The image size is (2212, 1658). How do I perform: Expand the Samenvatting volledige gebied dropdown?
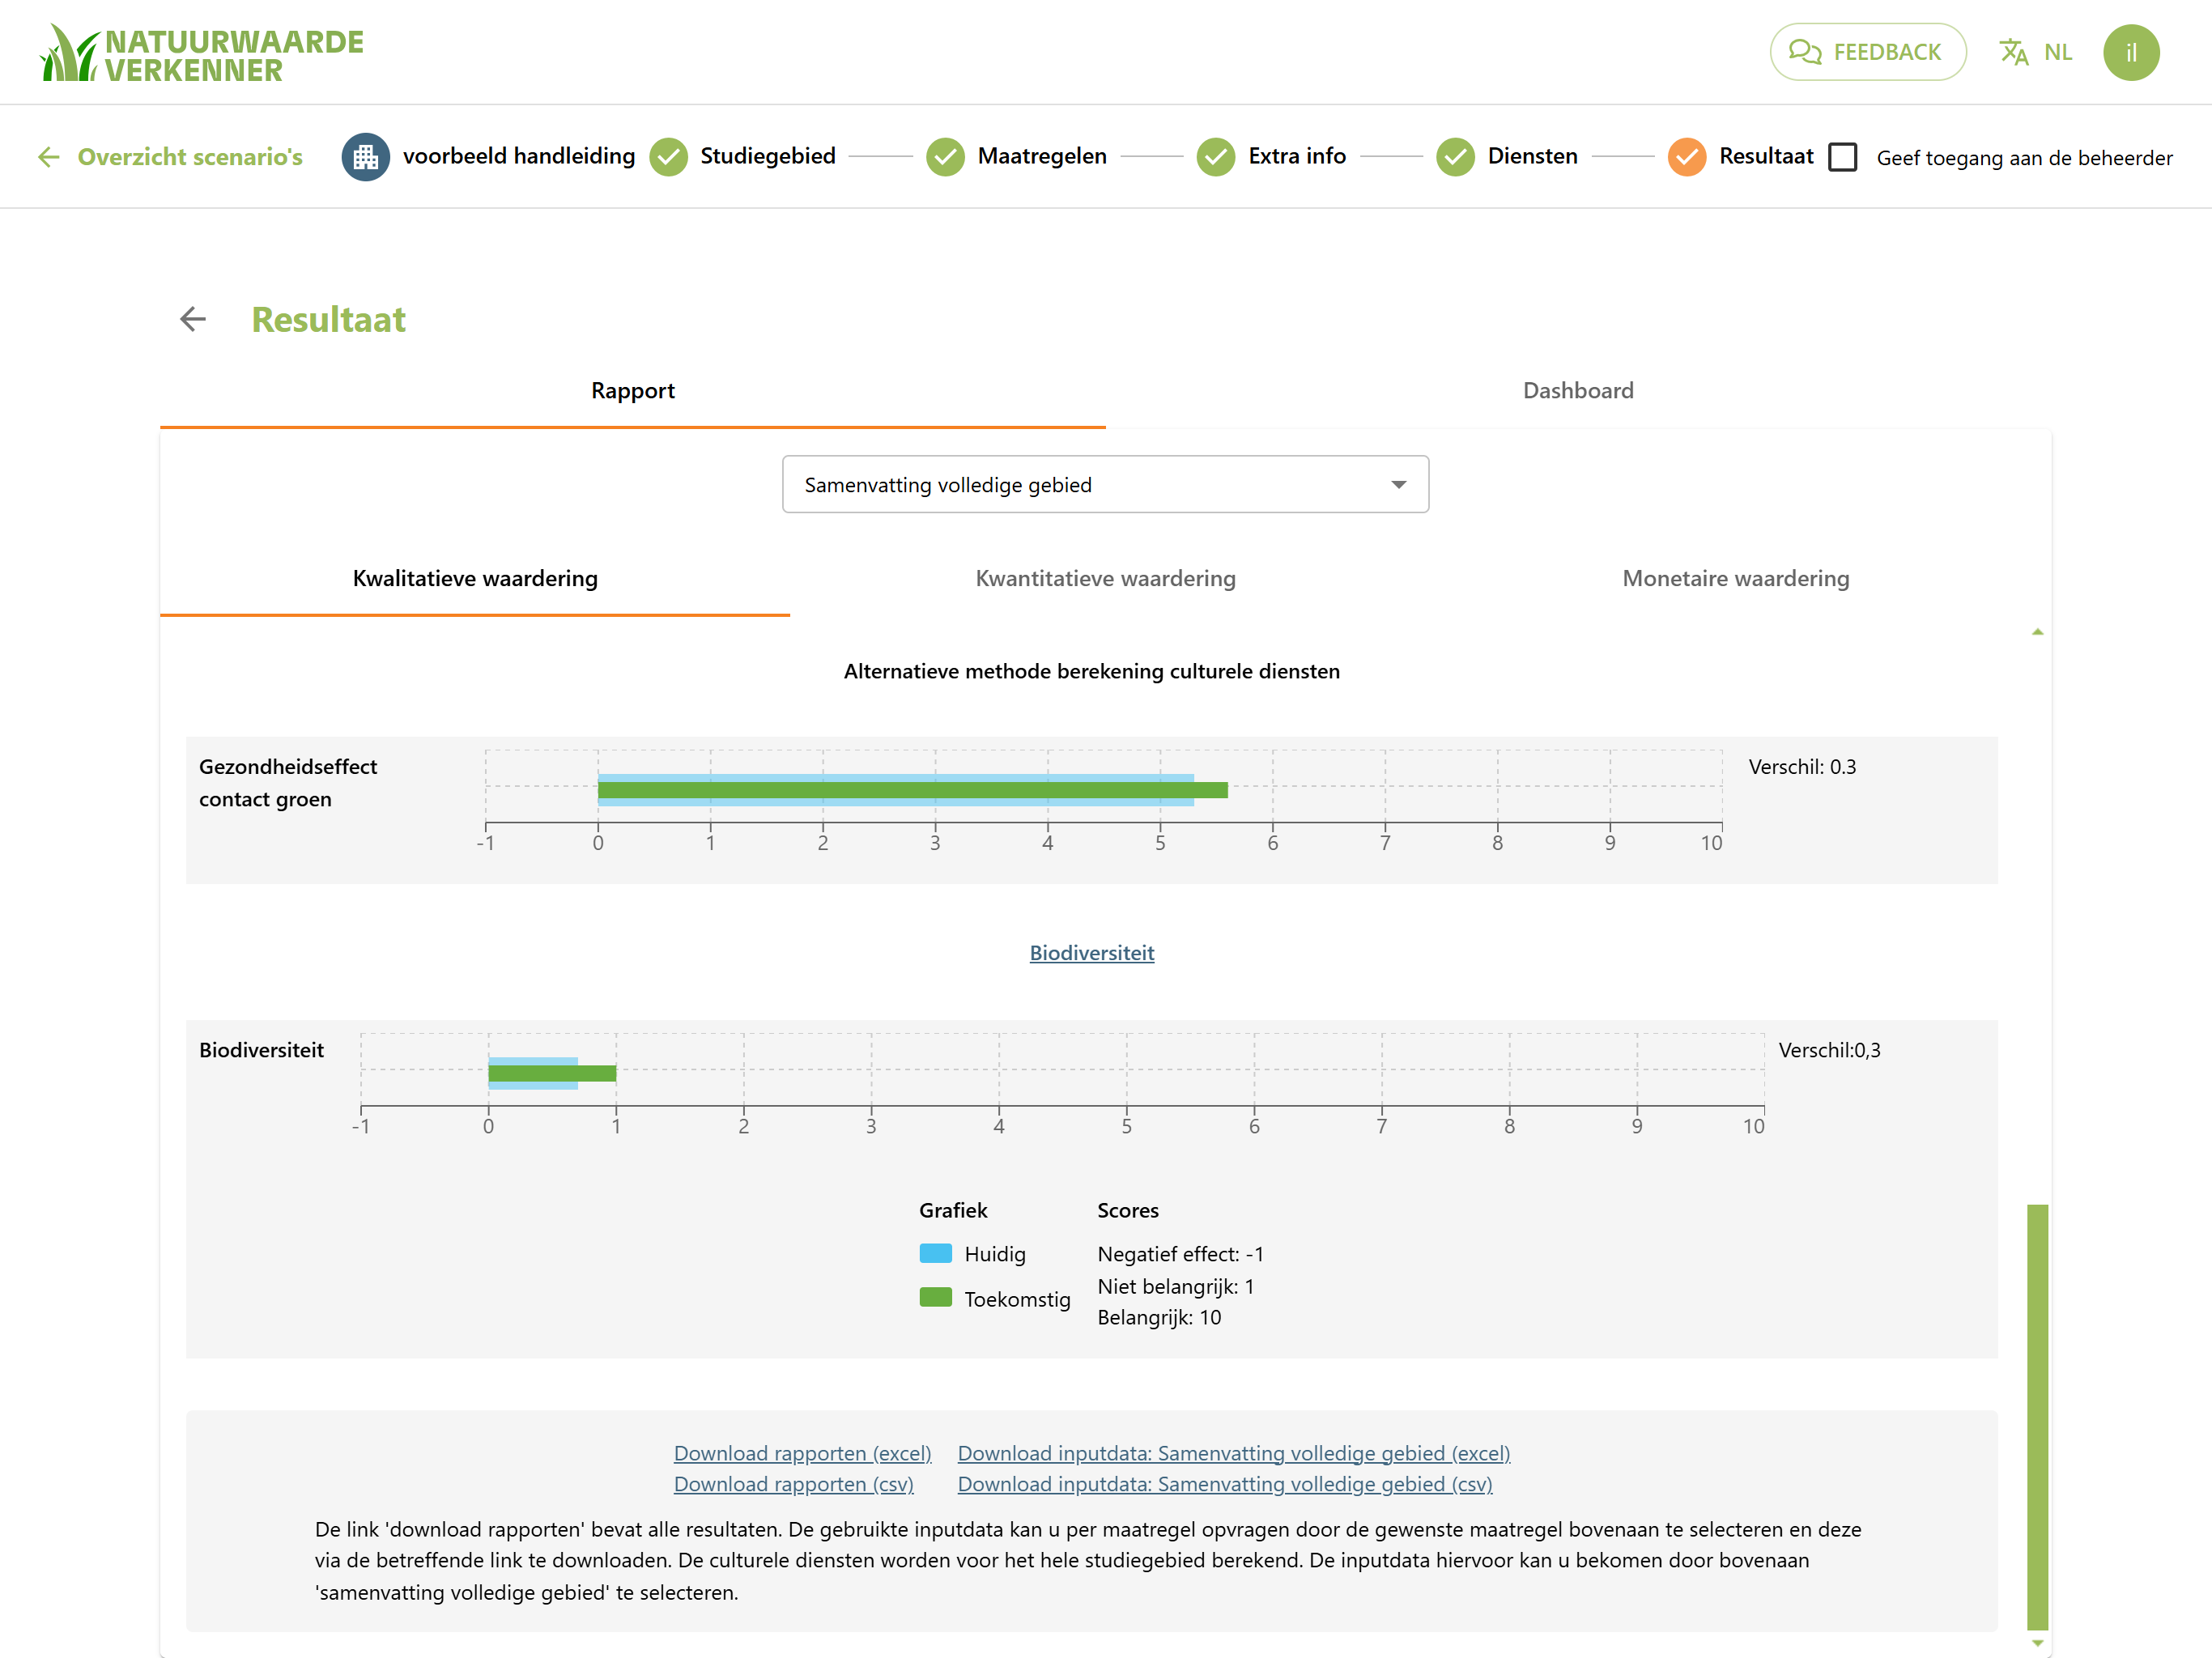[1105, 484]
